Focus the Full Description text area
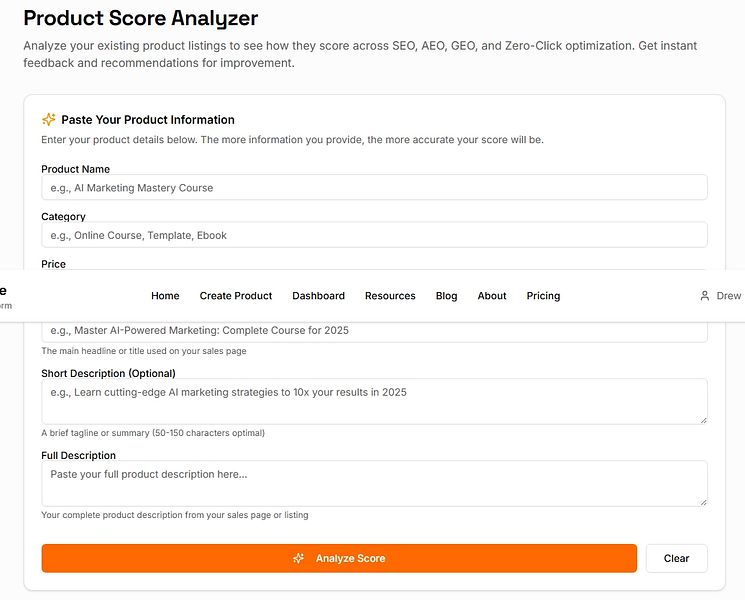The width and height of the screenshot is (745, 600). click(374, 483)
